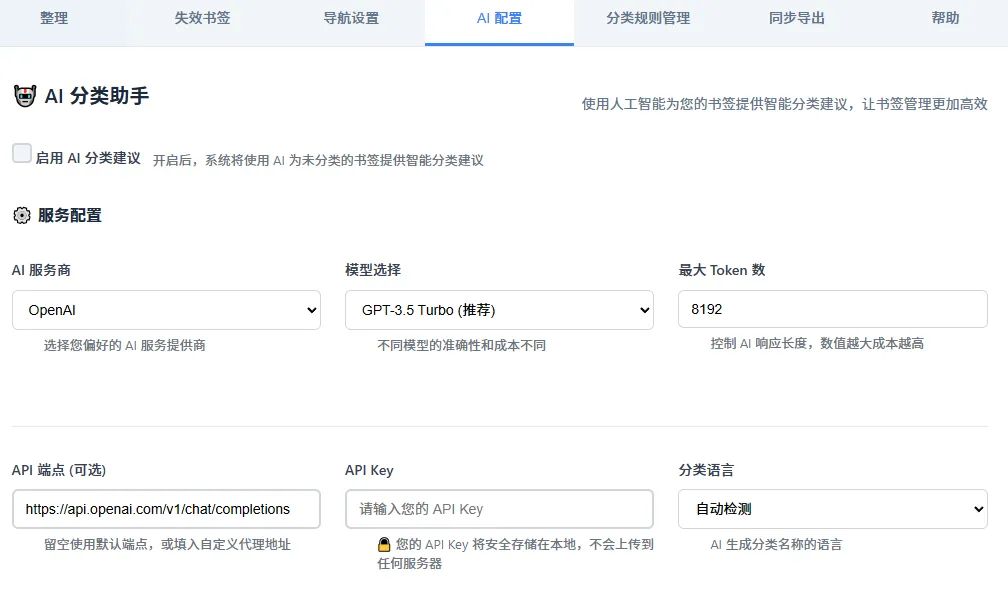Open the 分类语言 自动检测 dropdown
Viewport: 1008px width, 594px height.
[x=832, y=509]
